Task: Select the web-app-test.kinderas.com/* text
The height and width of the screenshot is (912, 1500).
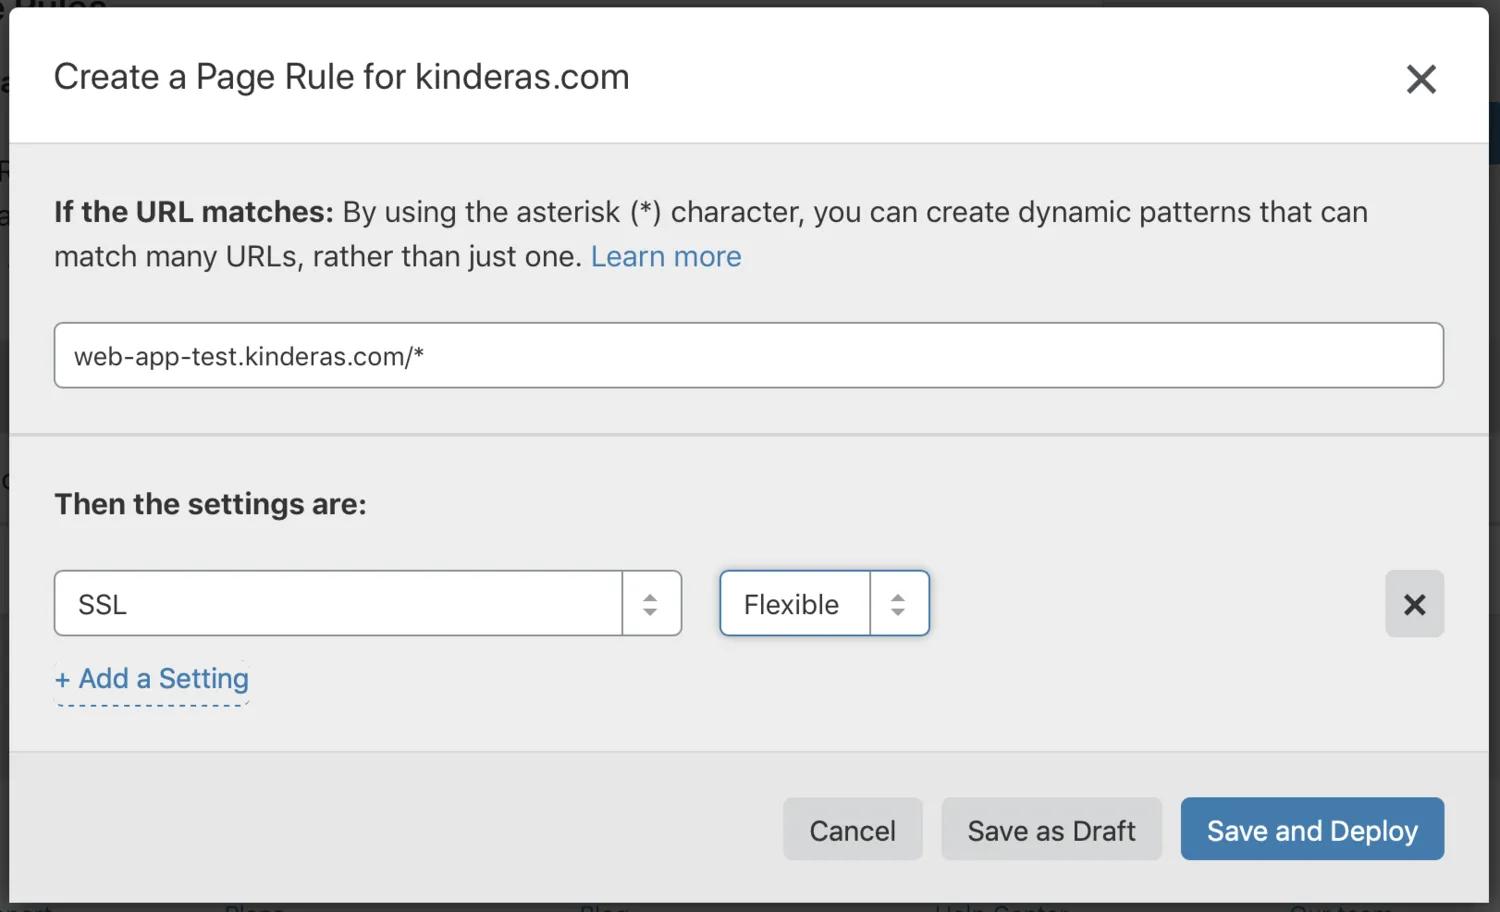Action: click(x=247, y=356)
